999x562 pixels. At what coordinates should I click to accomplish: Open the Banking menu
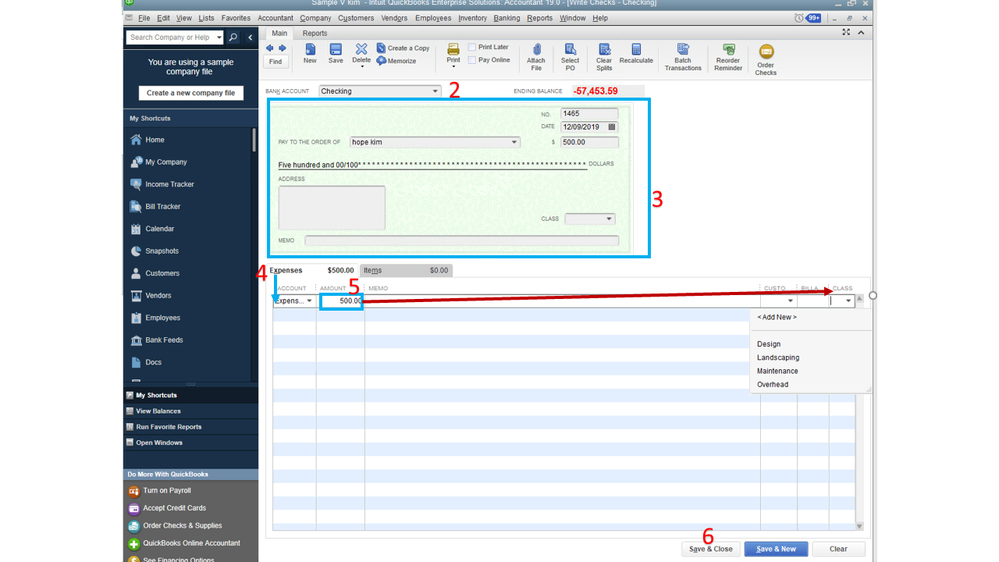(507, 18)
